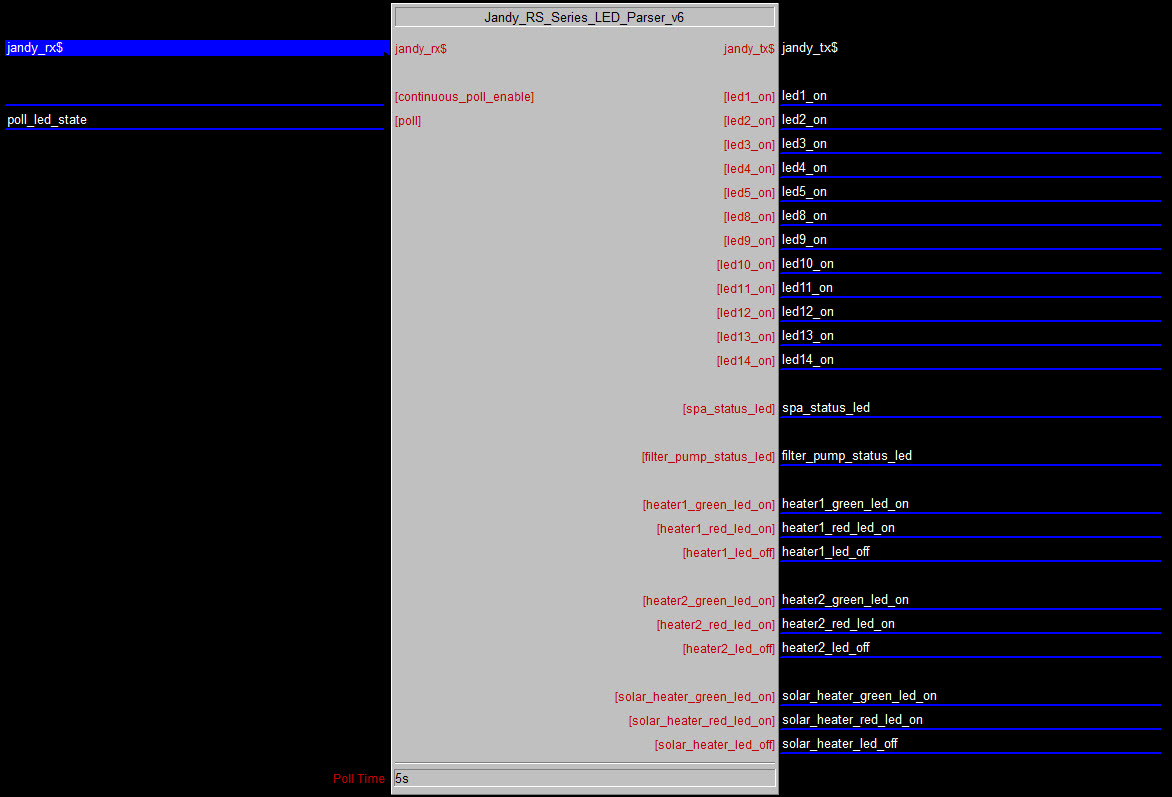Click the red [heater2_green_led_on] pin label

(709, 600)
